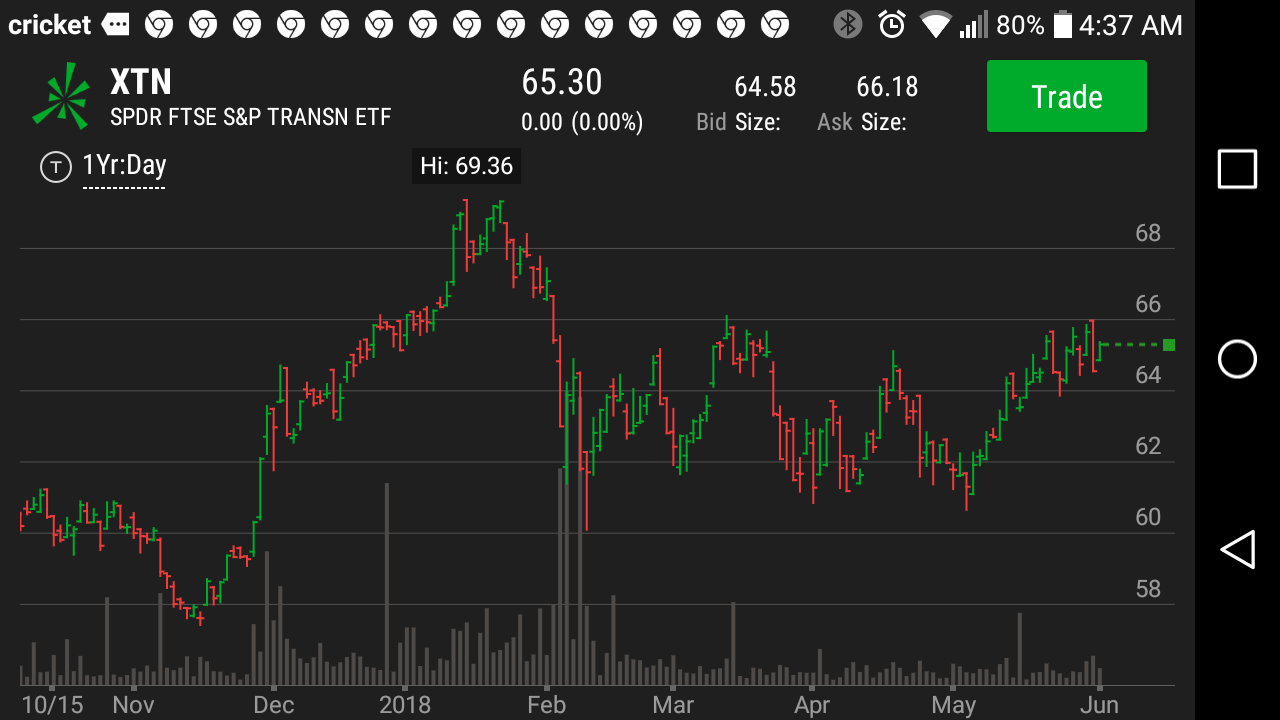Tap the alarm clock status icon
Viewport: 1280px width, 720px height.
[x=891, y=25]
